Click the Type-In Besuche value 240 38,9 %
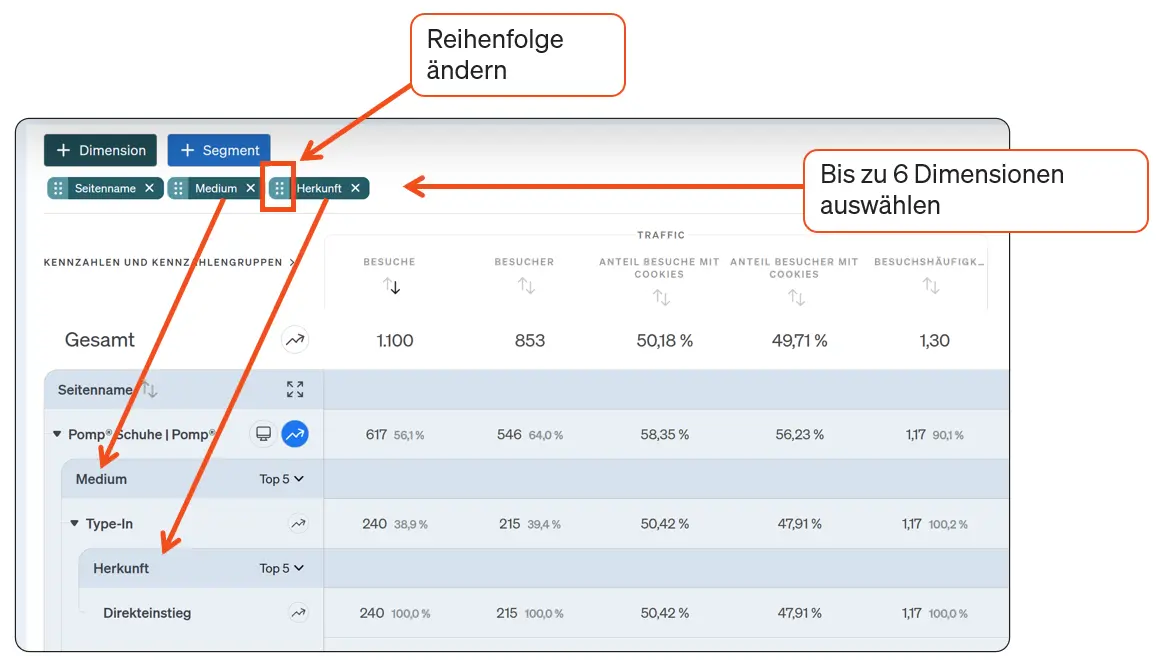Image resolution: width=1162 pixels, height=665 pixels. click(395, 524)
